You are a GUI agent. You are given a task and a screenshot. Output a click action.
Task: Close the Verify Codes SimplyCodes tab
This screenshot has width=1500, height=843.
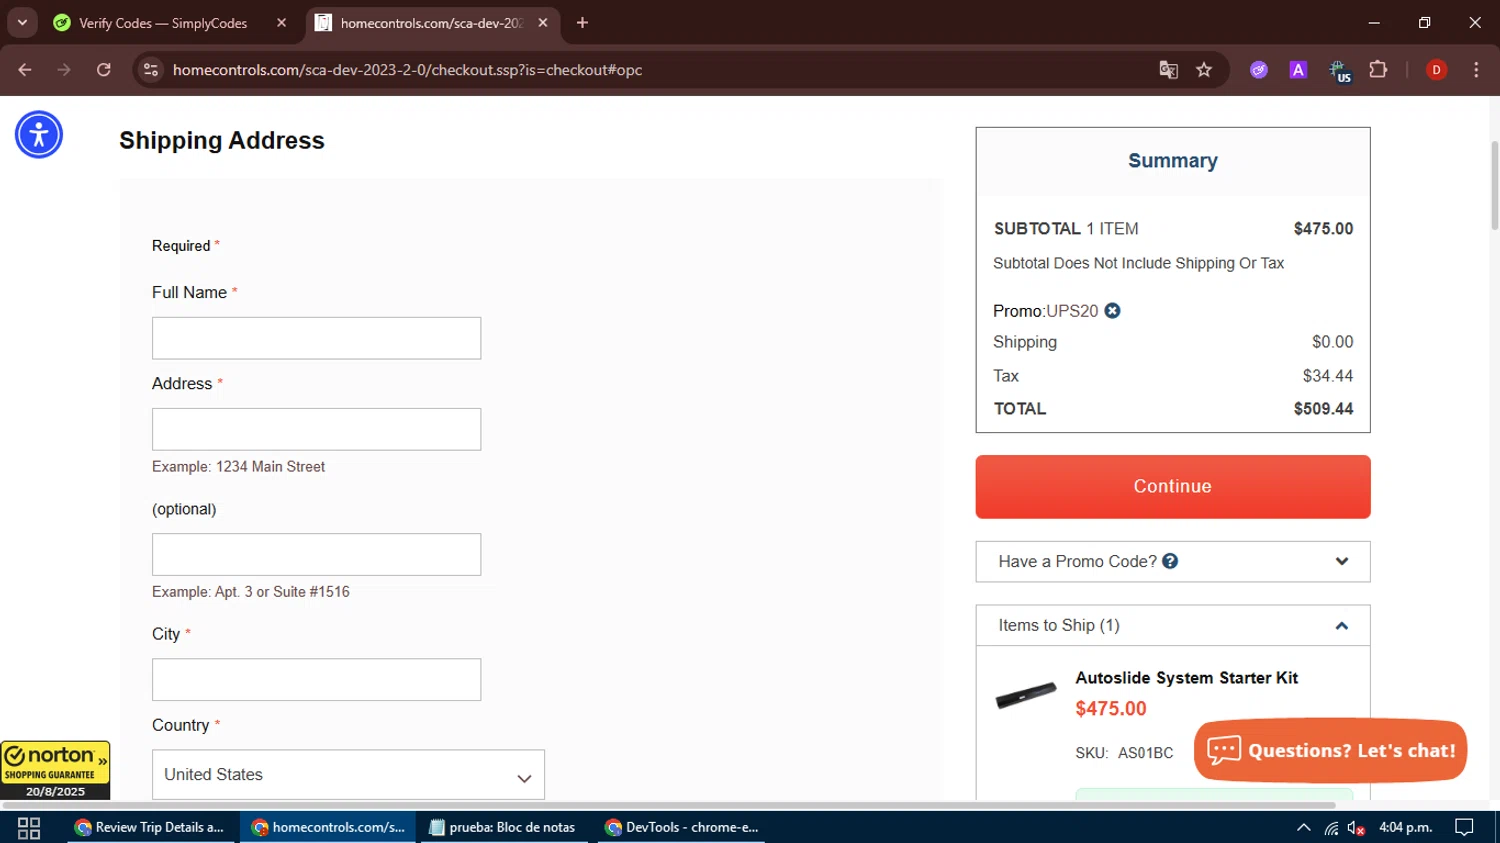click(281, 23)
